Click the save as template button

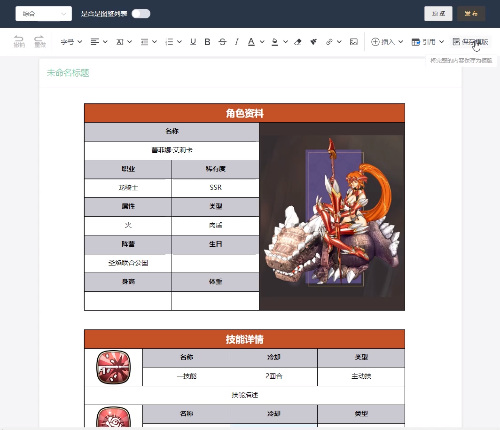(x=470, y=42)
